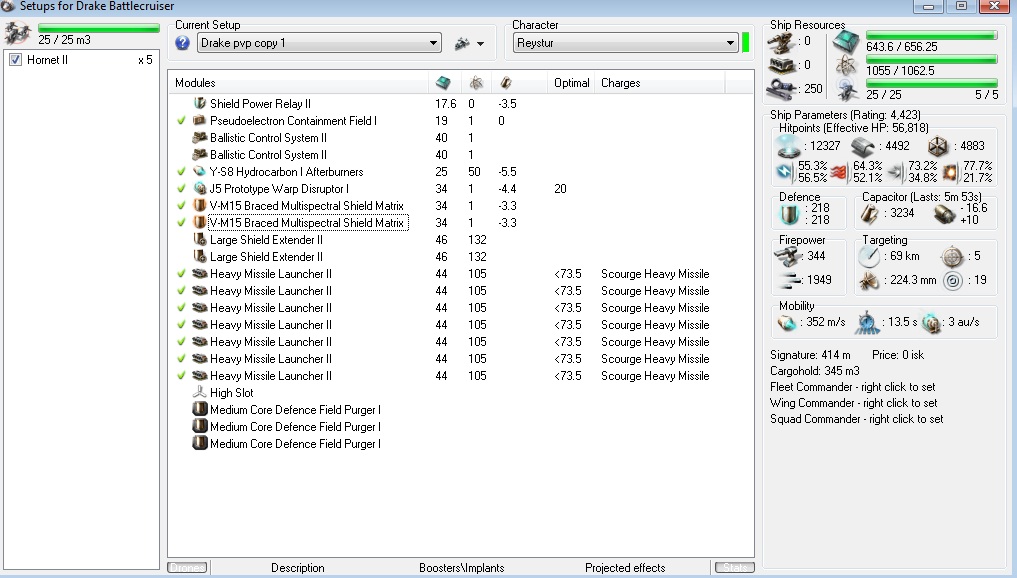Click the capacitor column header icon

click(506, 82)
